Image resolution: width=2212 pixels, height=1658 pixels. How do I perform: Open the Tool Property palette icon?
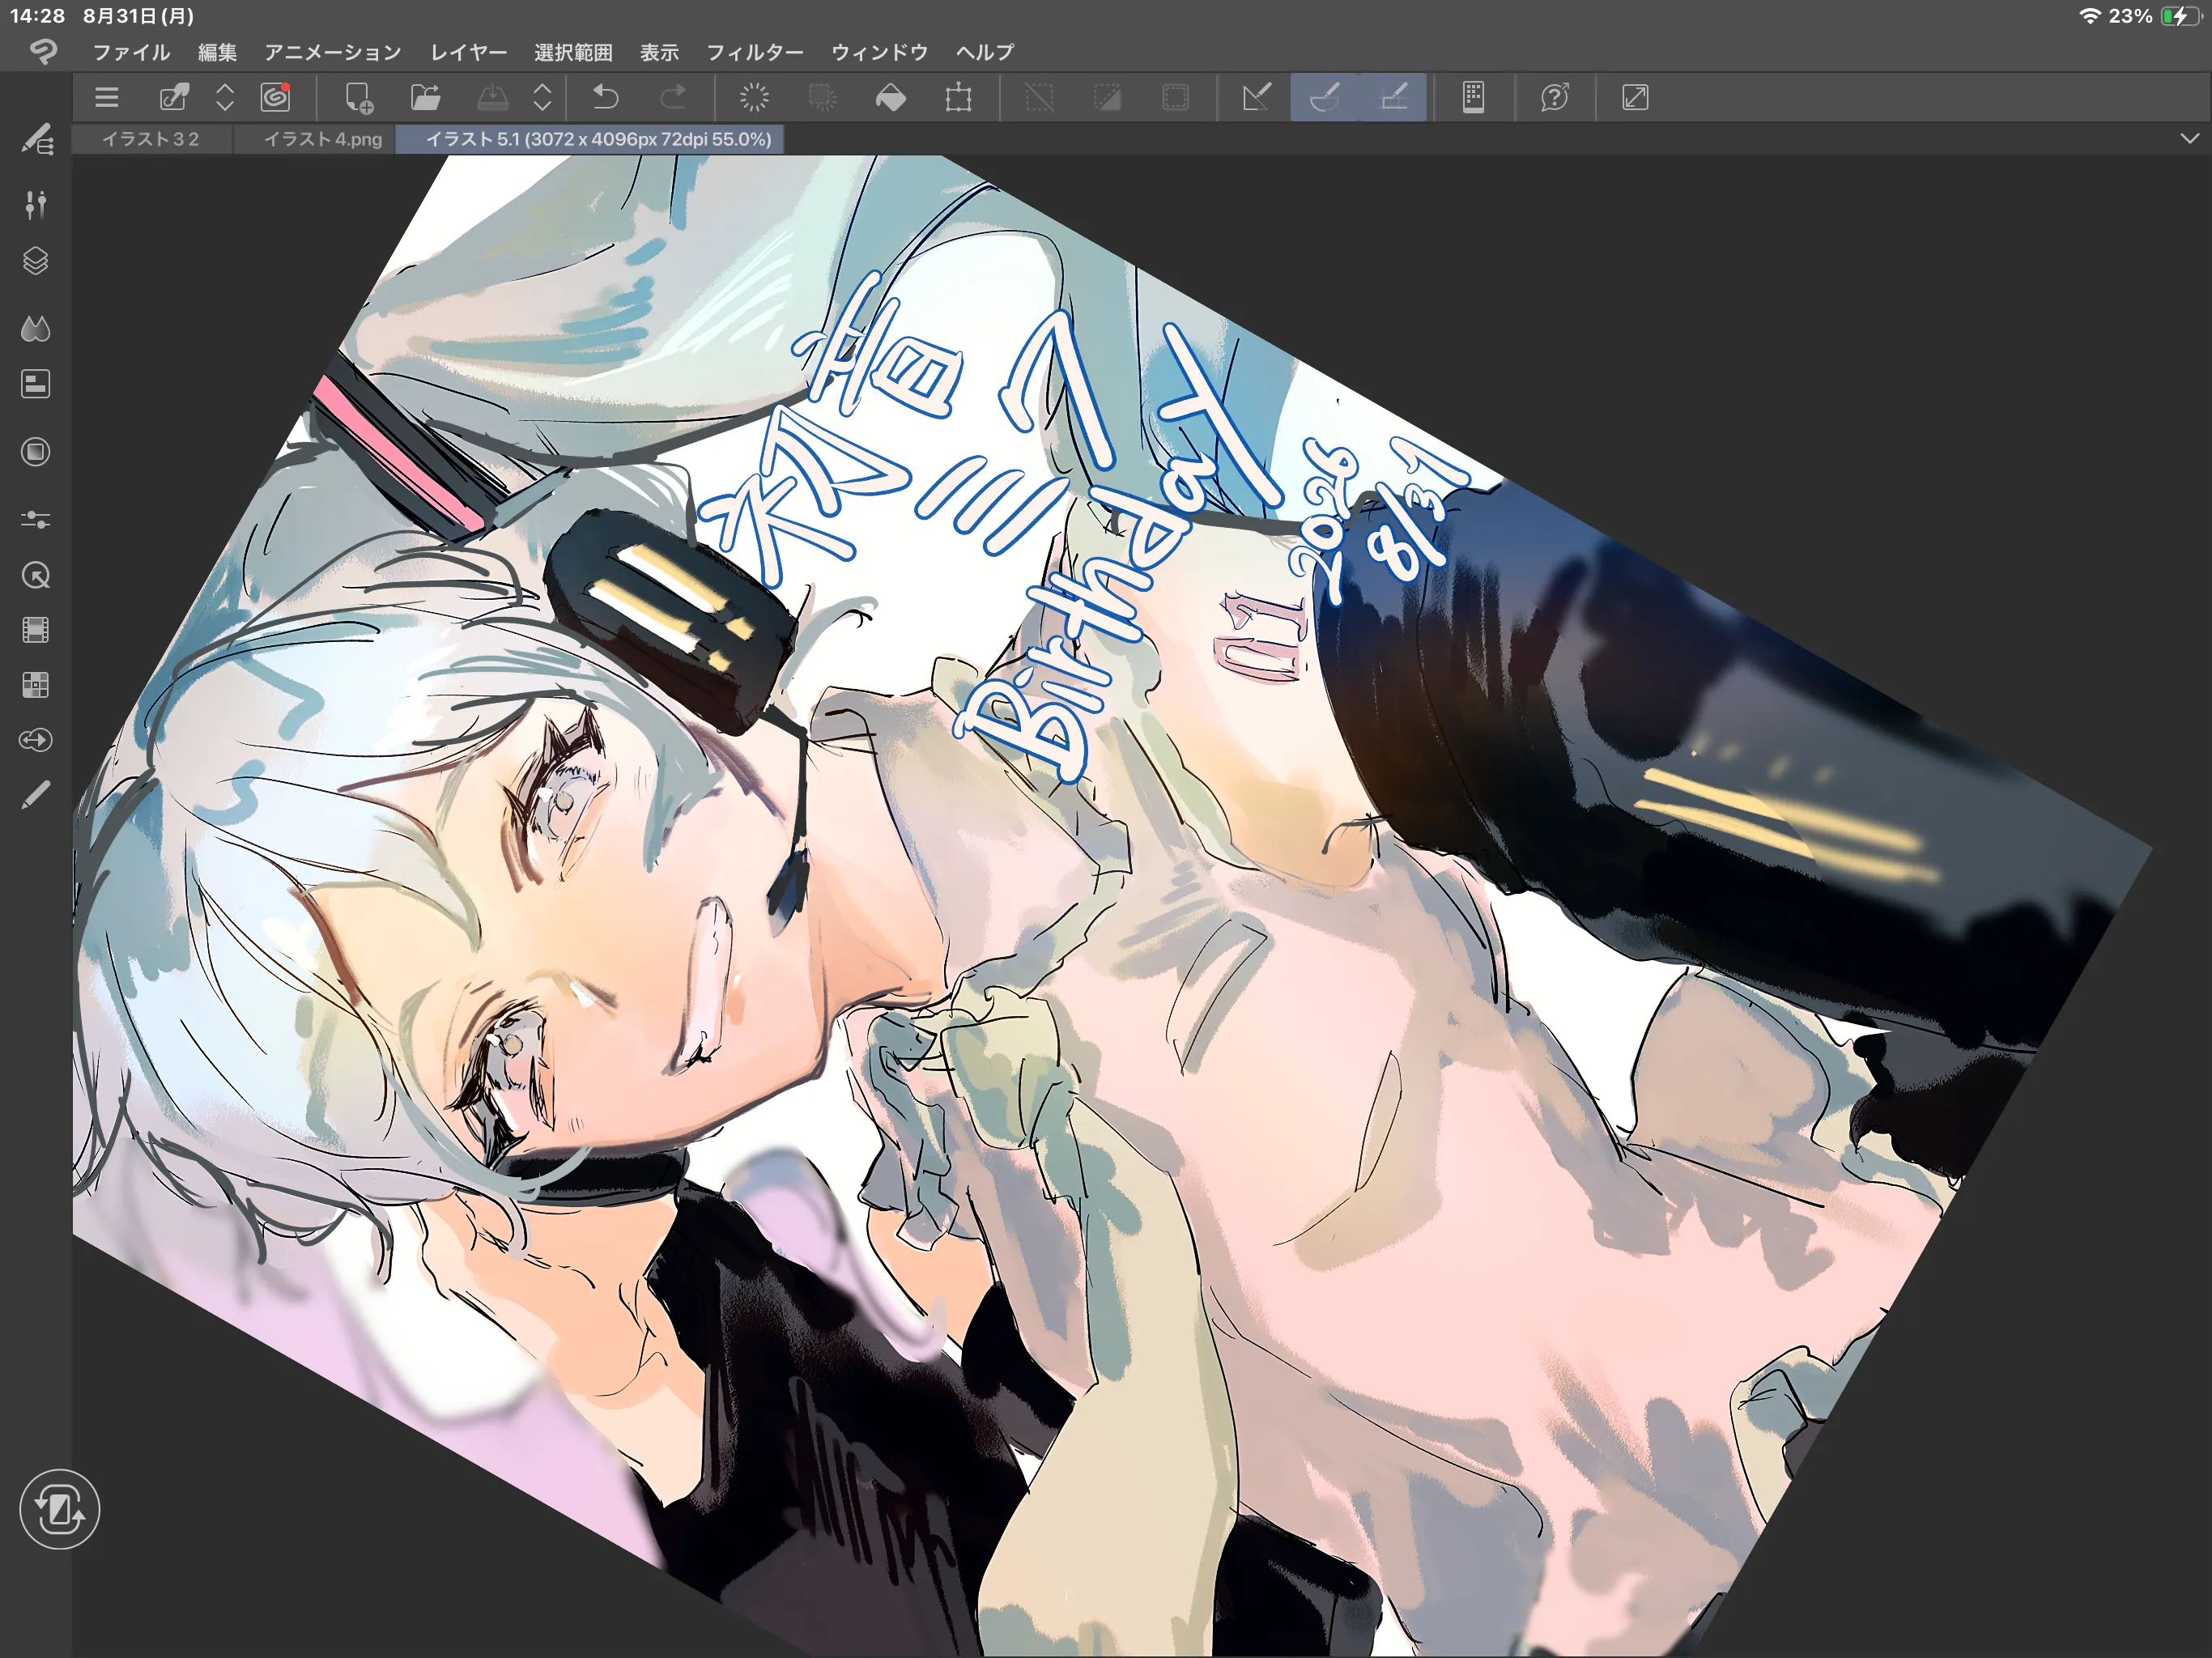point(36,205)
